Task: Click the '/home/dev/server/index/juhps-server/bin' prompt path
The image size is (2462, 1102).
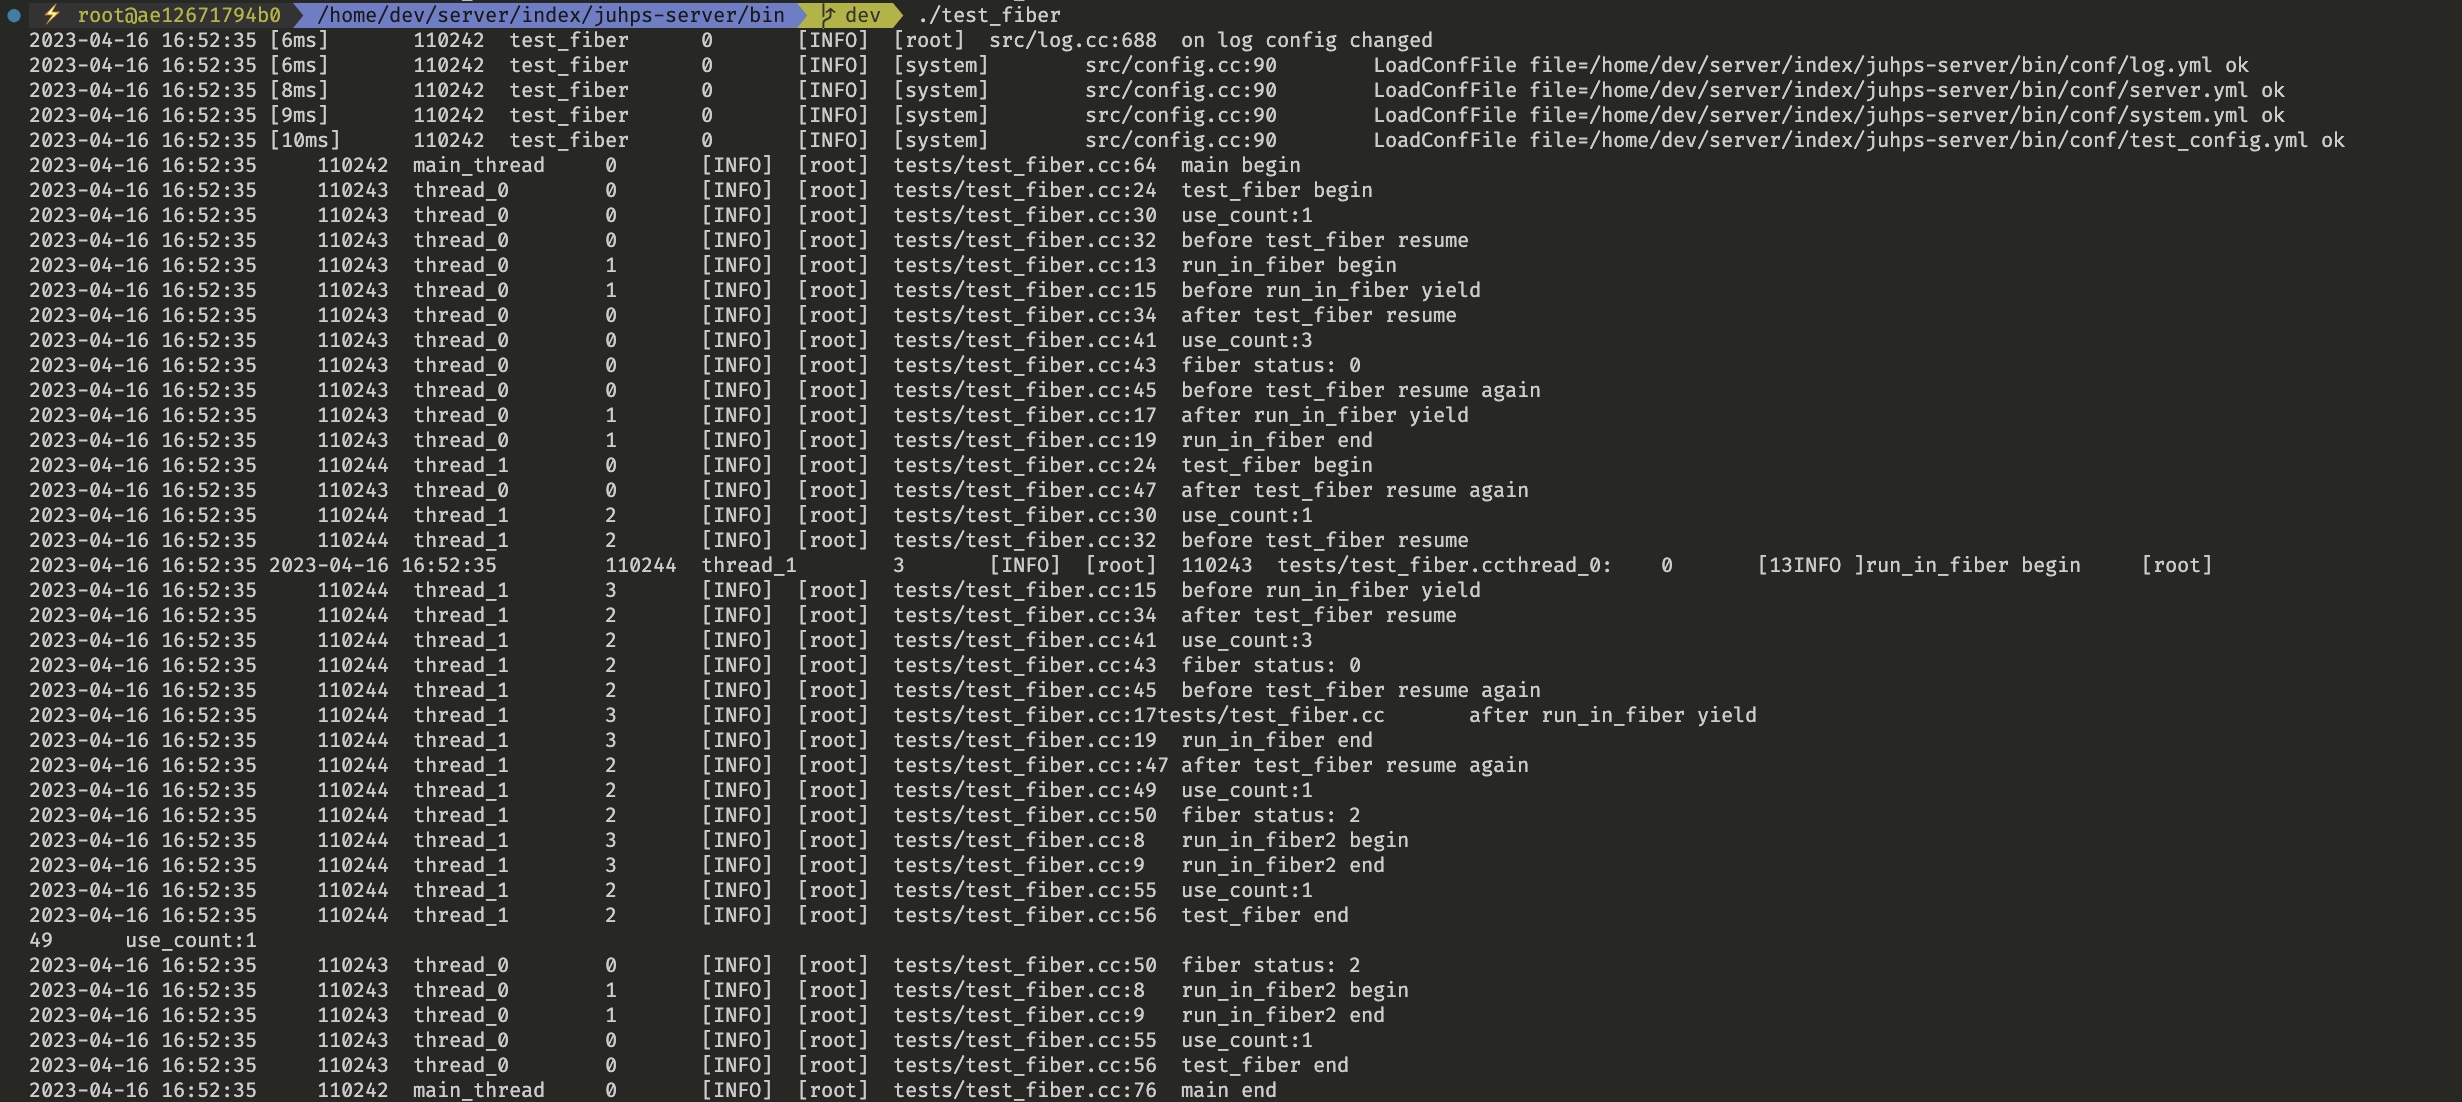Action: (551, 15)
